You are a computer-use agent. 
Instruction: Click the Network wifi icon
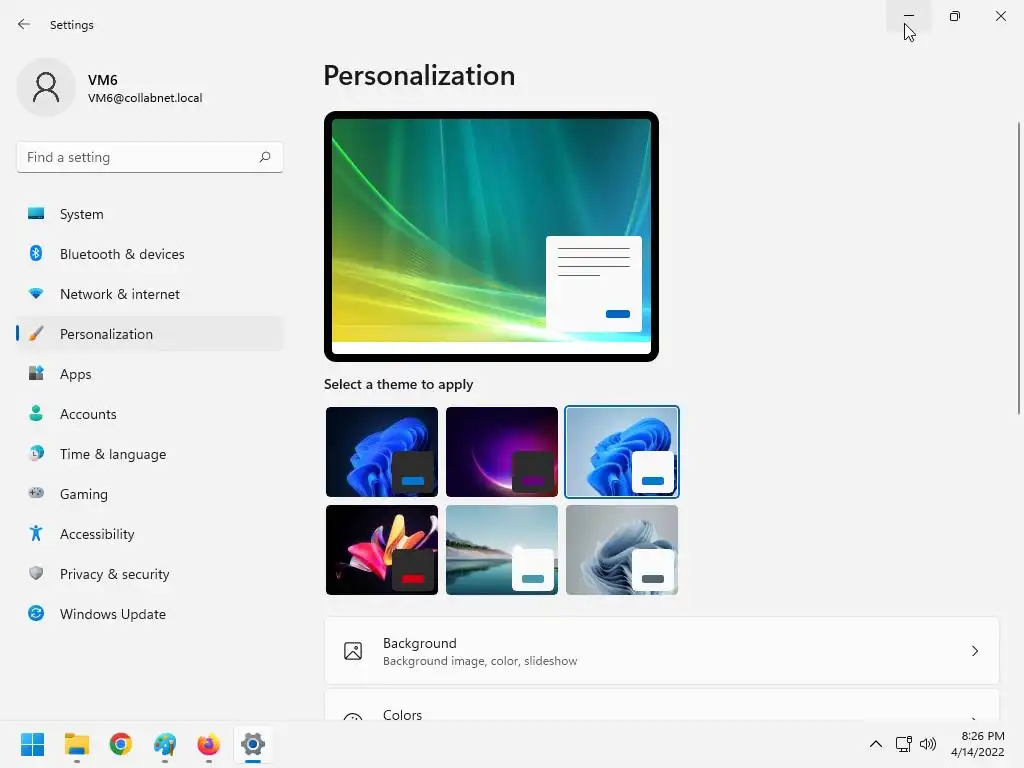tap(36, 294)
